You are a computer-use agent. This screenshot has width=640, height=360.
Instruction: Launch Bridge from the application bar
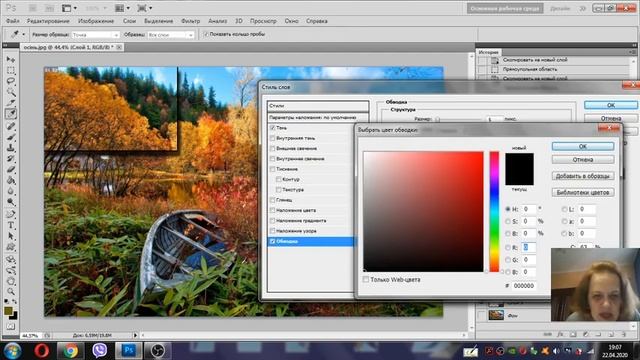click(33, 8)
